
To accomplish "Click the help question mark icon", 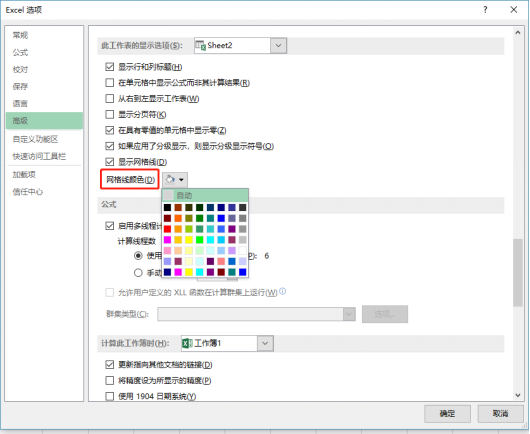I will [x=485, y=10].
